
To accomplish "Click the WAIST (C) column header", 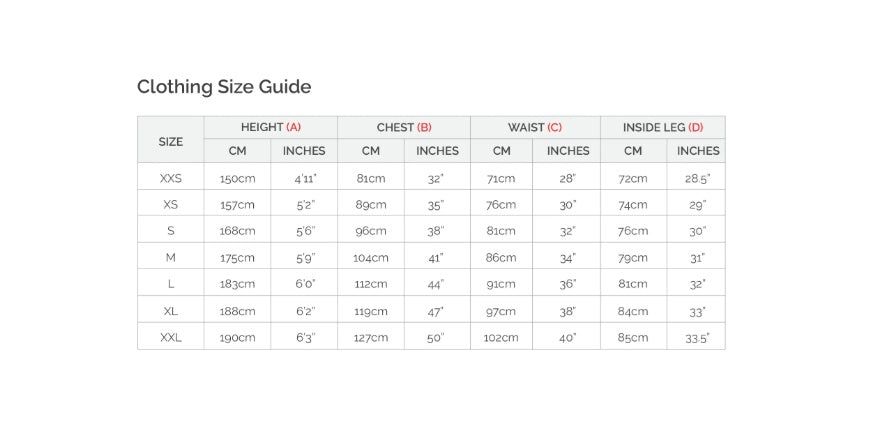I will [535, 127].
